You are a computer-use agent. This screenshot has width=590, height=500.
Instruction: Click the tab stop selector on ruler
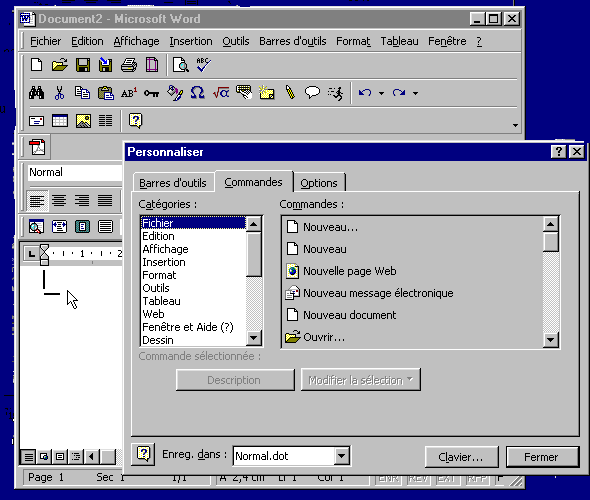32,253
